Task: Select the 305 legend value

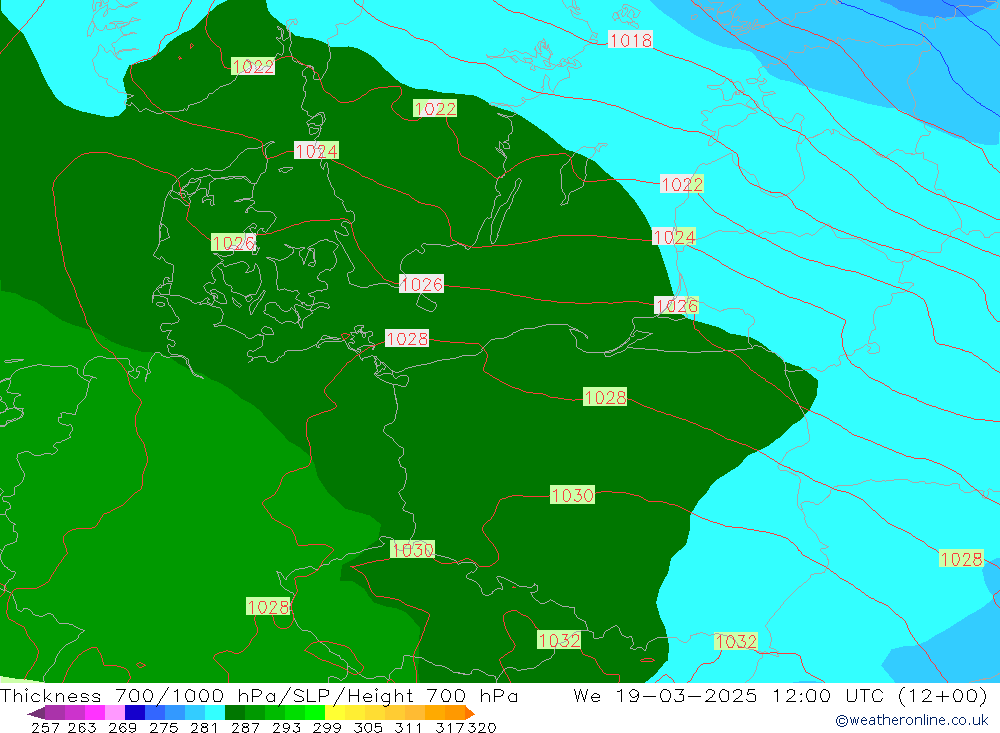Action: [368, 727]
